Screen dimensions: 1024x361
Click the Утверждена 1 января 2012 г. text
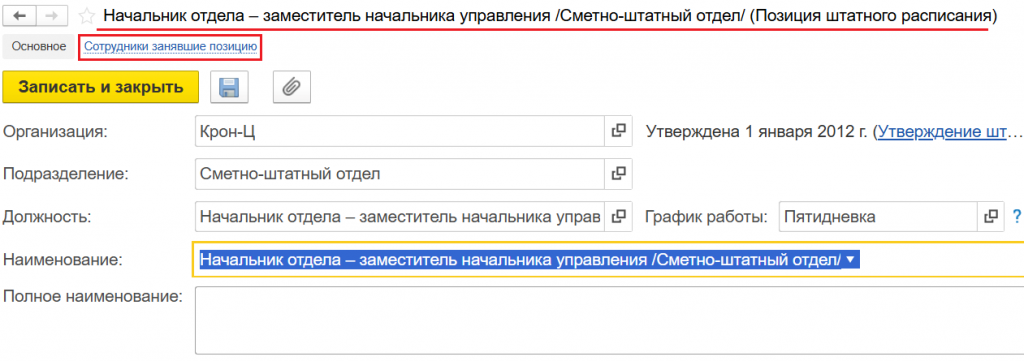(757, 131)
